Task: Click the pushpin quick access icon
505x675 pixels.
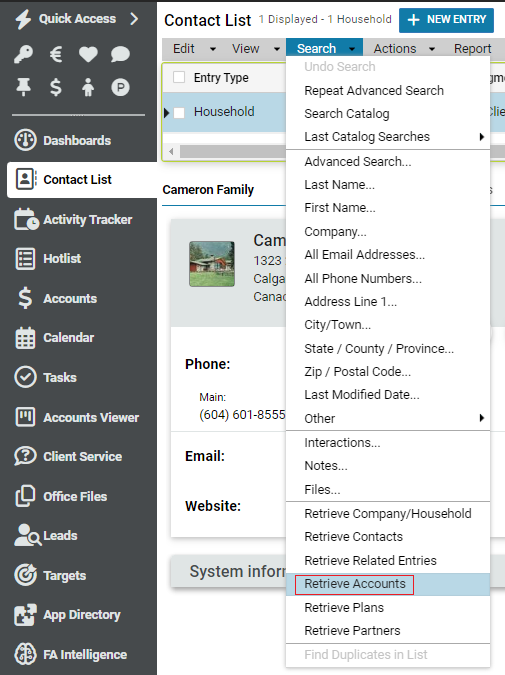Action: click(23, 87)
